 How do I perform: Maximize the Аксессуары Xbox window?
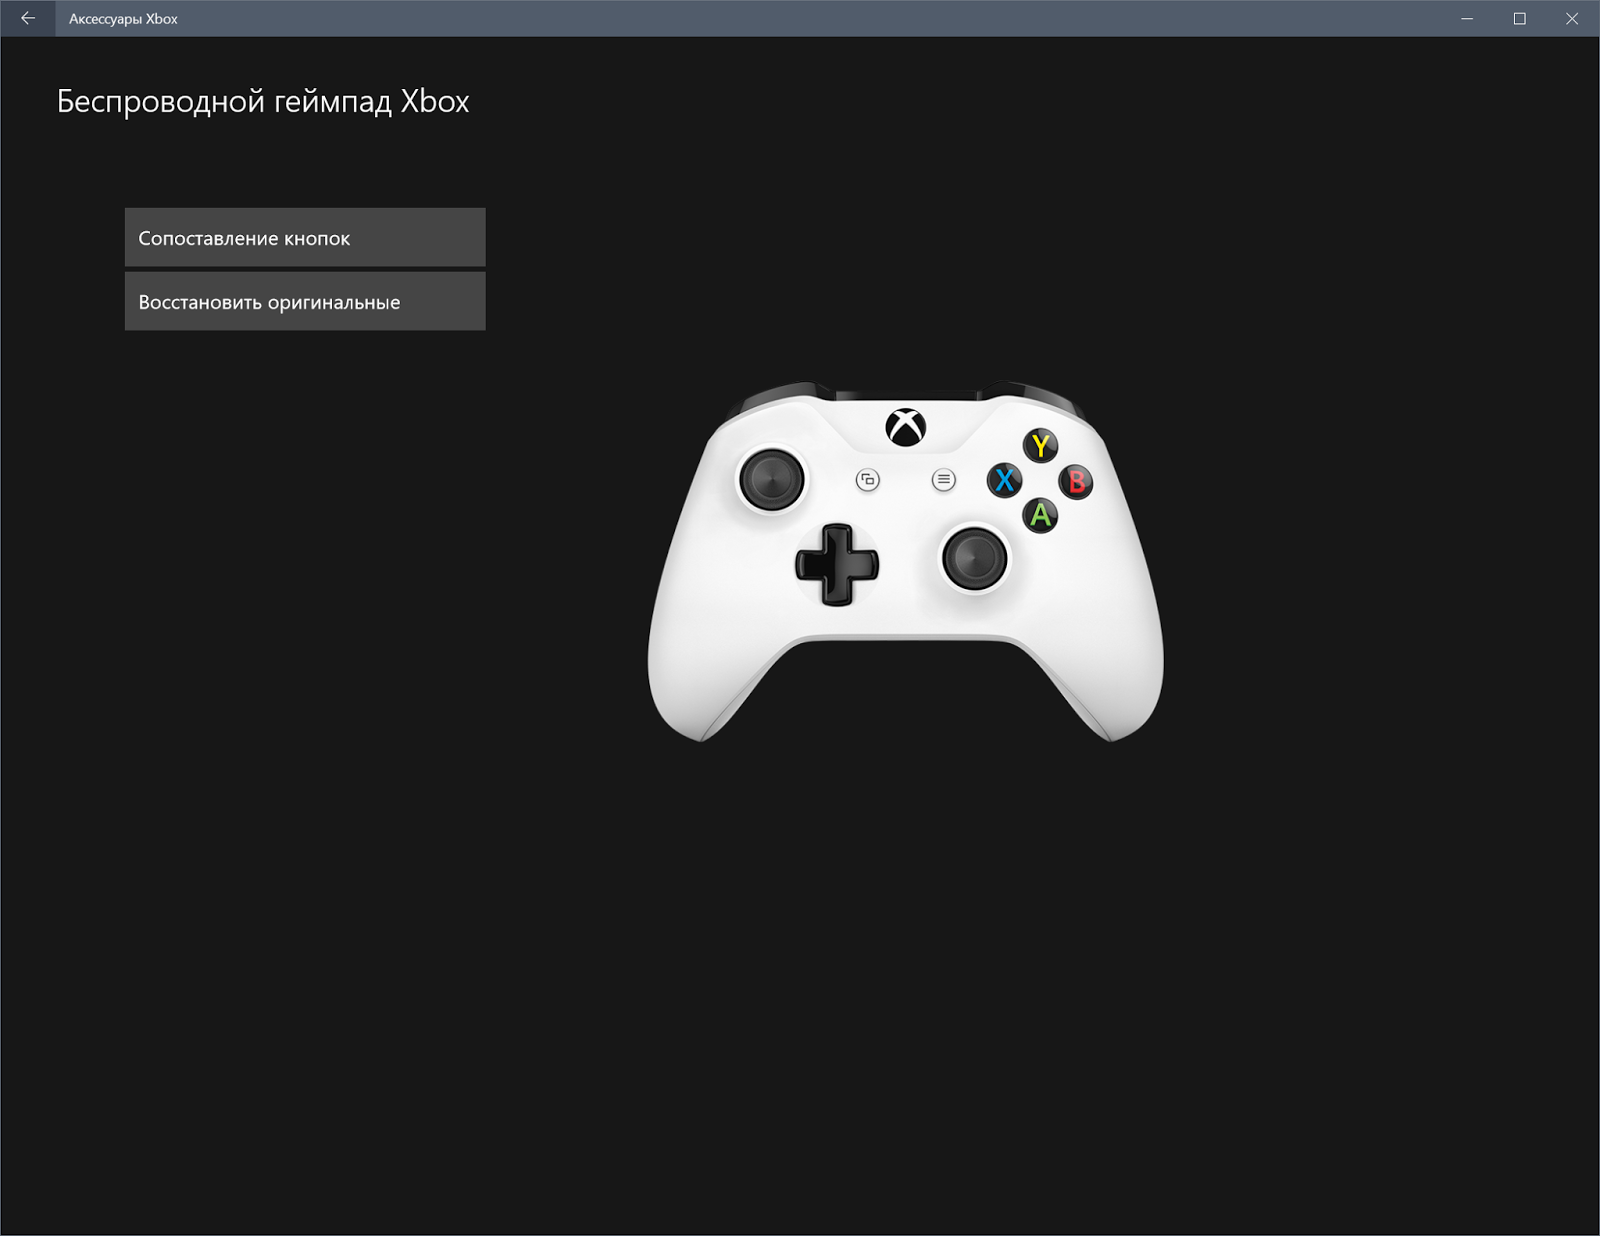pyautogui.click(x=1520, y=18)
